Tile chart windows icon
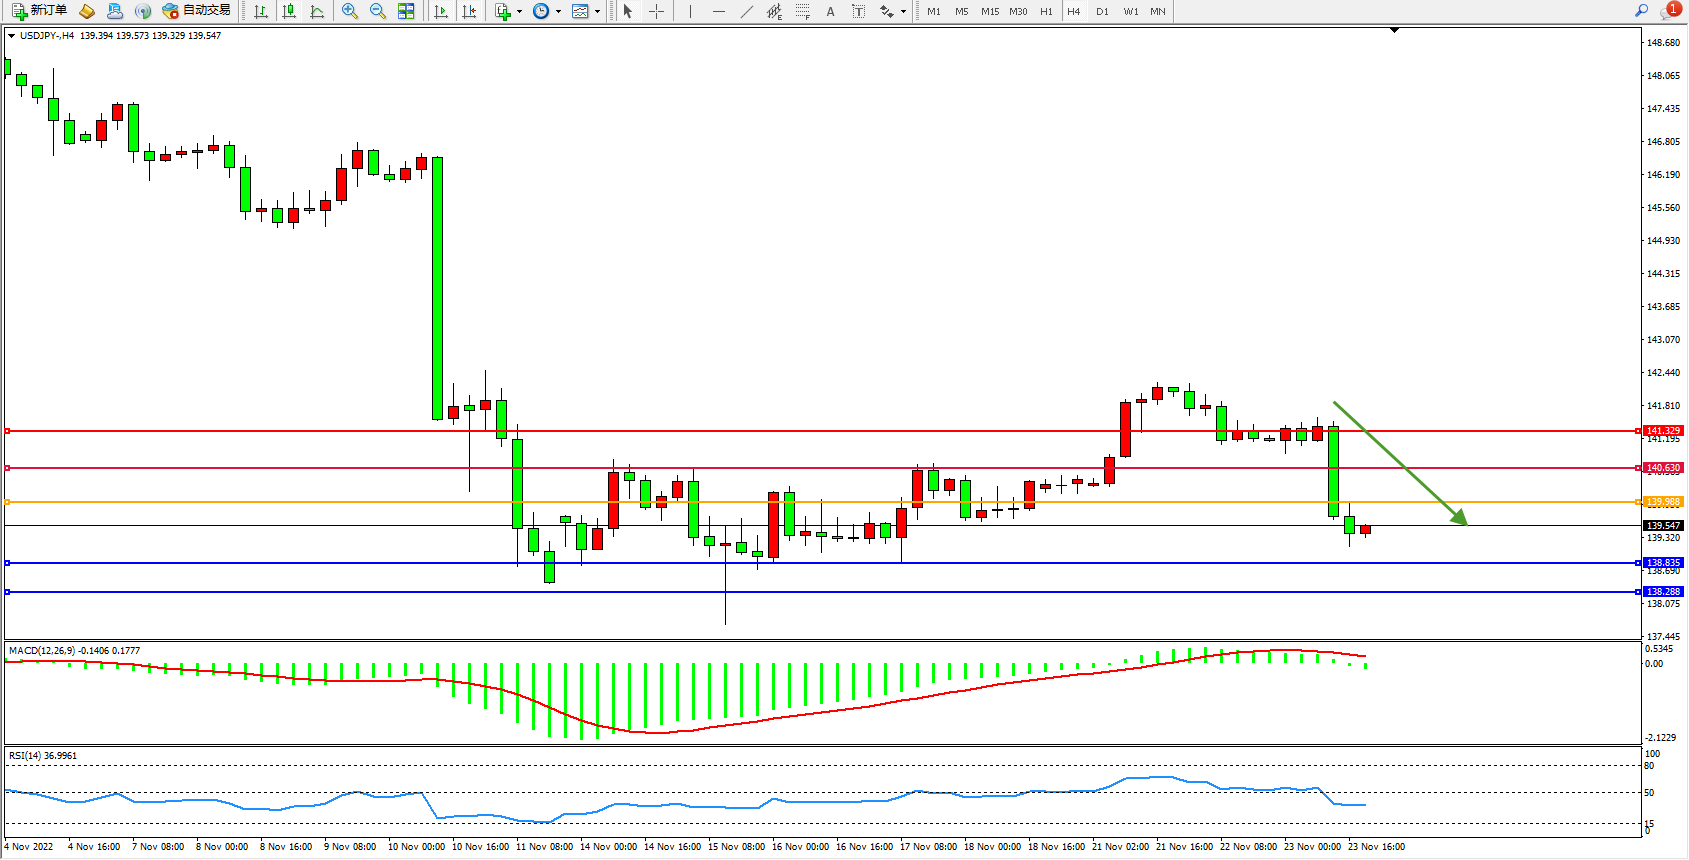The width and height of the screenshot is (1689, 860). tap(406, 11)
